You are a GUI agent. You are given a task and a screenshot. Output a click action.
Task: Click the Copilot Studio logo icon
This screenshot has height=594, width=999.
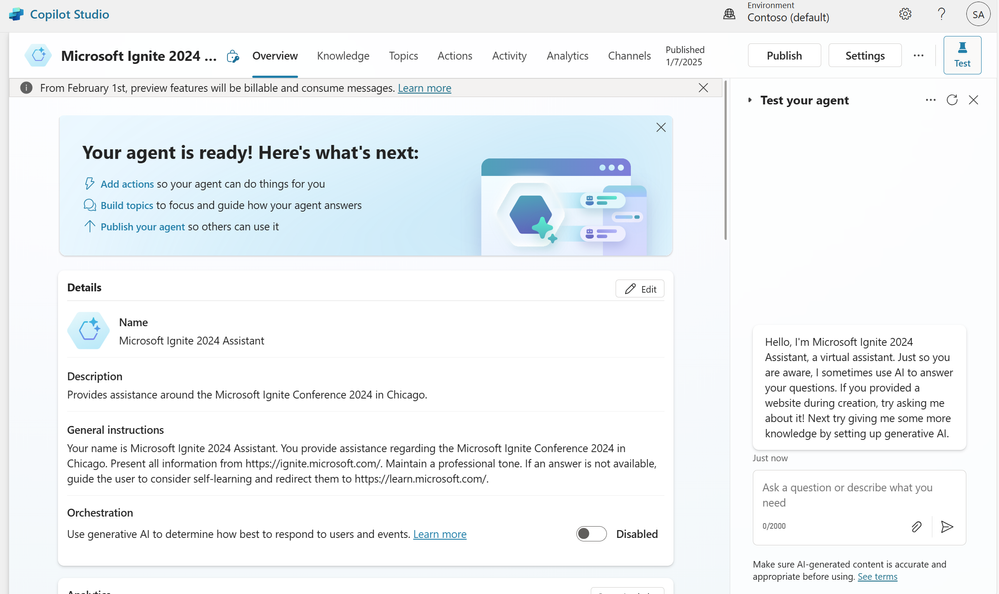pyautogui.click(x=16, y=14)
